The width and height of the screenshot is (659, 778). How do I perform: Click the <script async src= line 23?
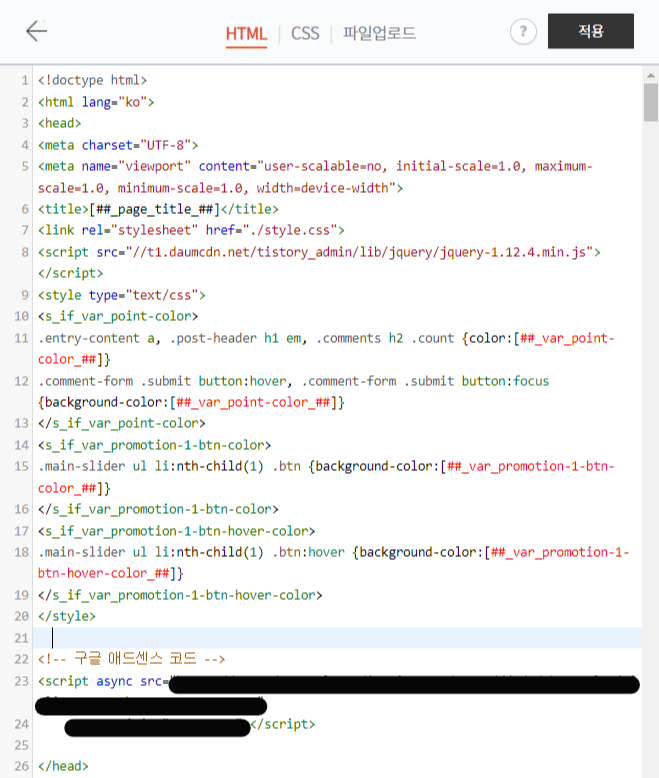point(103,681)
